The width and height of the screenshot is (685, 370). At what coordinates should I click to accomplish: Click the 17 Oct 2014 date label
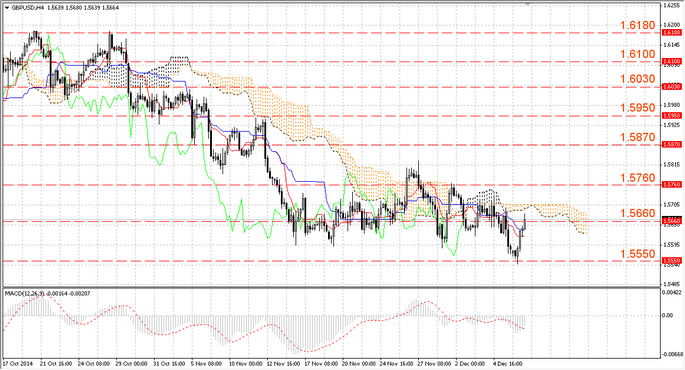pos(18,363)
